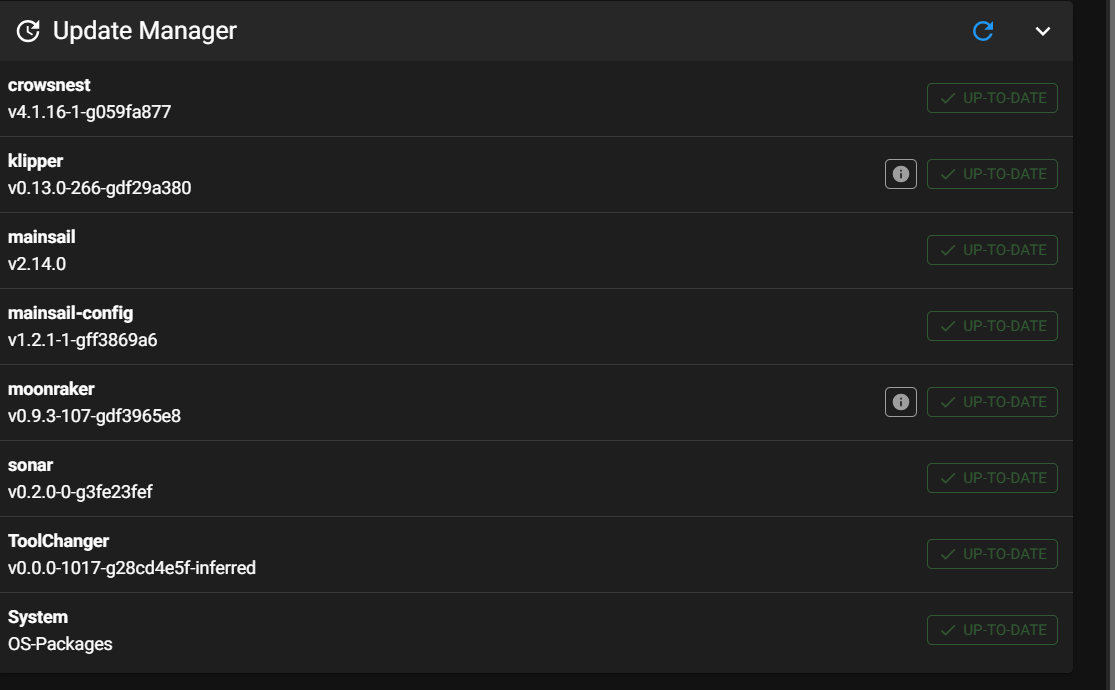Click moonraker UP-TO-DATE button
The width and height of the screenshot is (1115, 690).
click(x=992, y=402)
